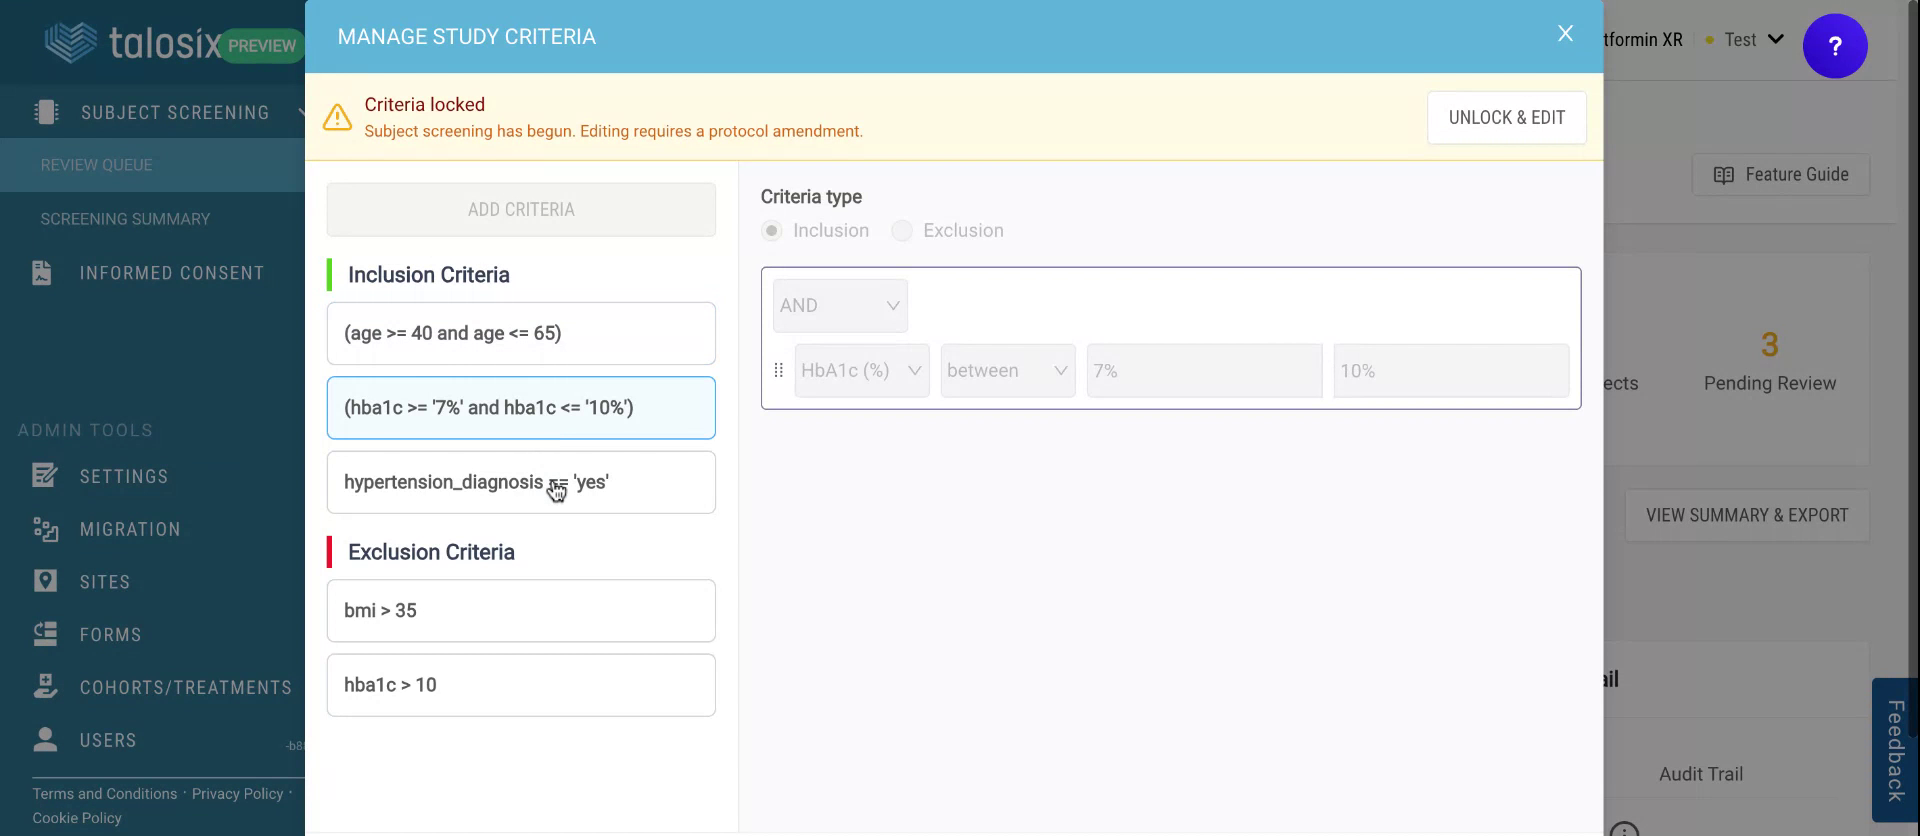Click the PREVIEW badge beside talosix
Image resolution: width=1920 pixels, height=836 pixels.
pos(262,45)
